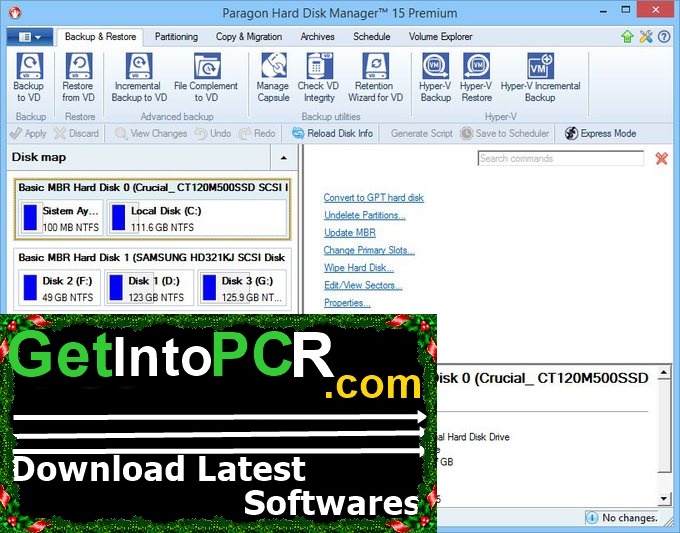Image resolution: width=680 pixels, height=533 pixels.
Task: Click View Changes
Action: tap(151, 133)
